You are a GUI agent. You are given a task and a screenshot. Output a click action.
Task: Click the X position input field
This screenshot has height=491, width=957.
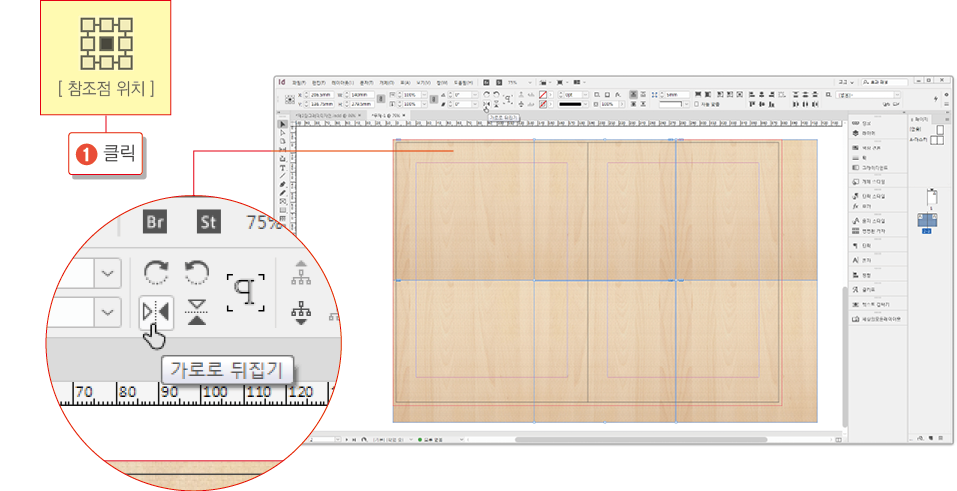pyautogui.click(x=322, y=95)
